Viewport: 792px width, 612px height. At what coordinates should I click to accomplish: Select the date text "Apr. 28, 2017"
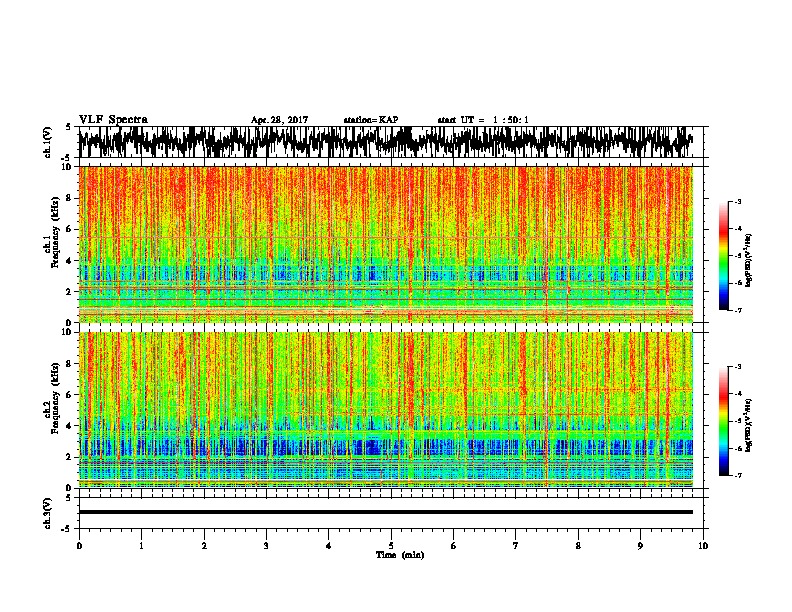(x=279, y=120)
